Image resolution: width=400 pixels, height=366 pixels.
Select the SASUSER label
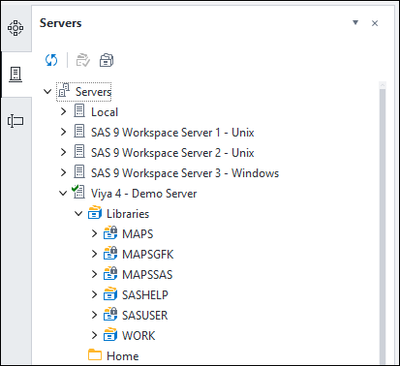pyautogui.click(x=145, y=315)
